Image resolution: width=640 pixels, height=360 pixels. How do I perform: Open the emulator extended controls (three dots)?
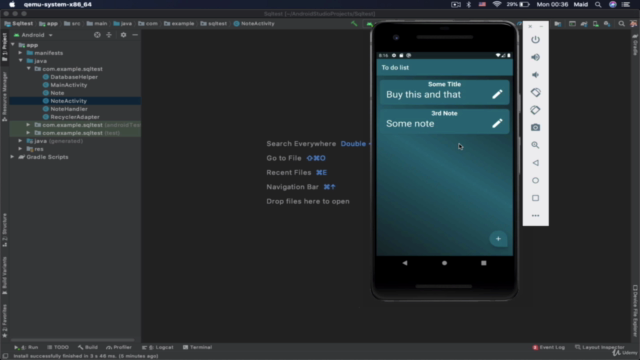[535, 216]
